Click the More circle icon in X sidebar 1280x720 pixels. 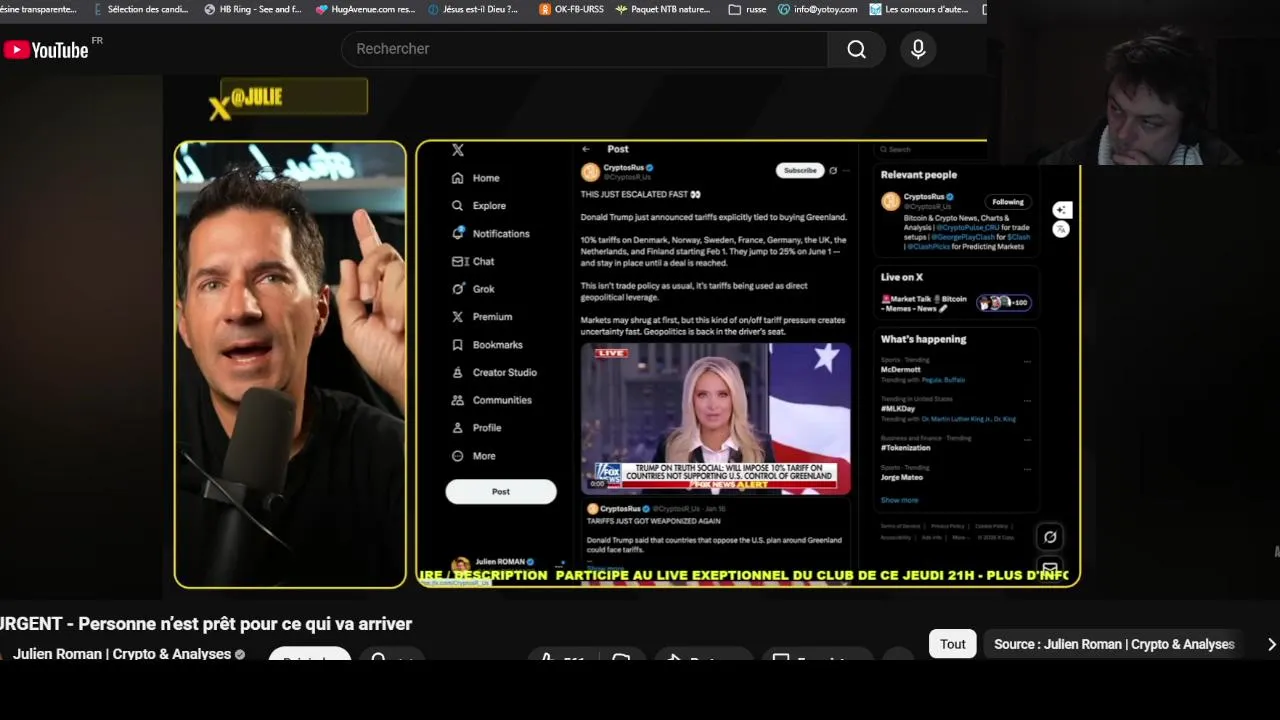click(458, 456)
